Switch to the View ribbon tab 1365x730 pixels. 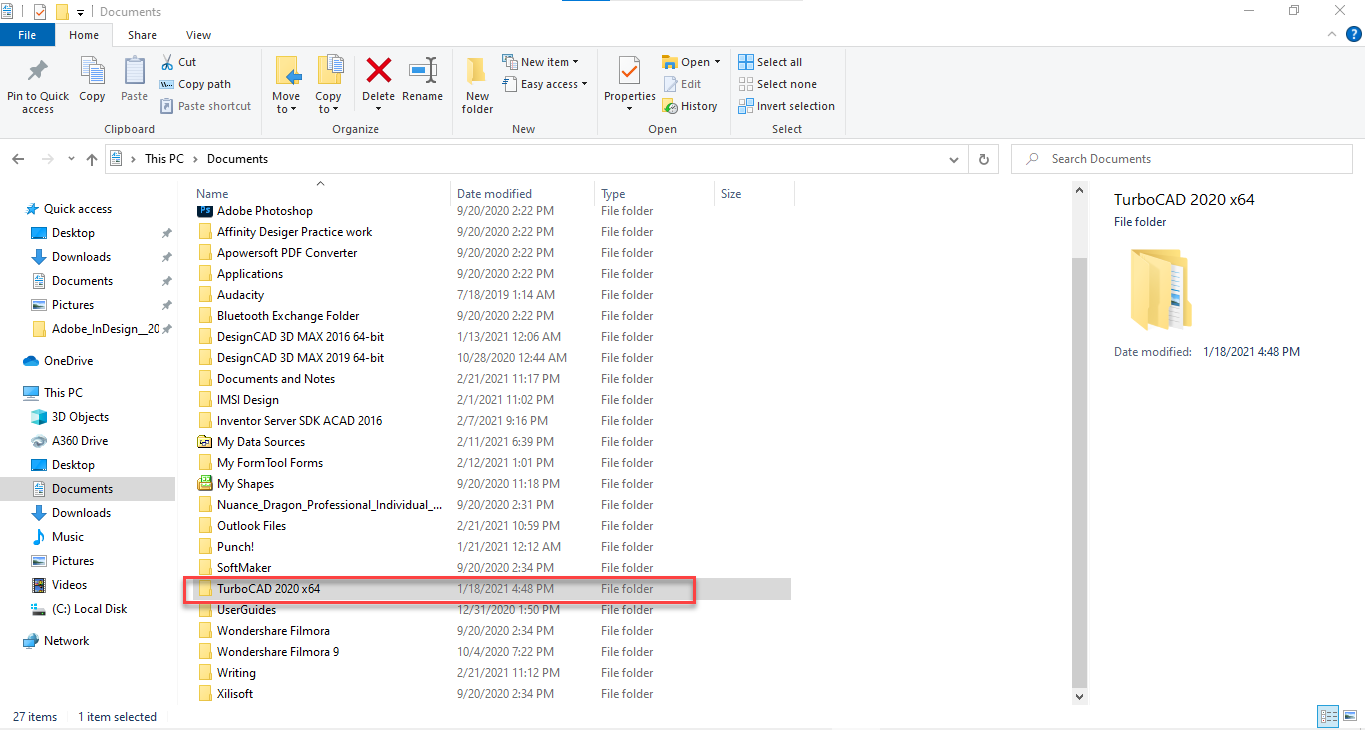pyautogui.click(x=198, y=35)
